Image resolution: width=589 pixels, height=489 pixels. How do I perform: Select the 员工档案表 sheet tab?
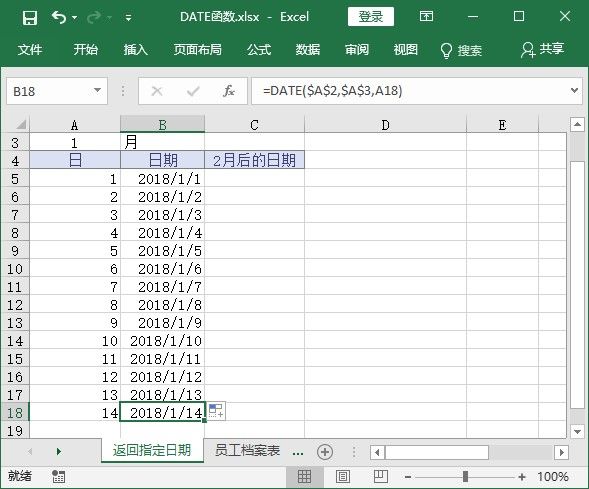point(247,450)
